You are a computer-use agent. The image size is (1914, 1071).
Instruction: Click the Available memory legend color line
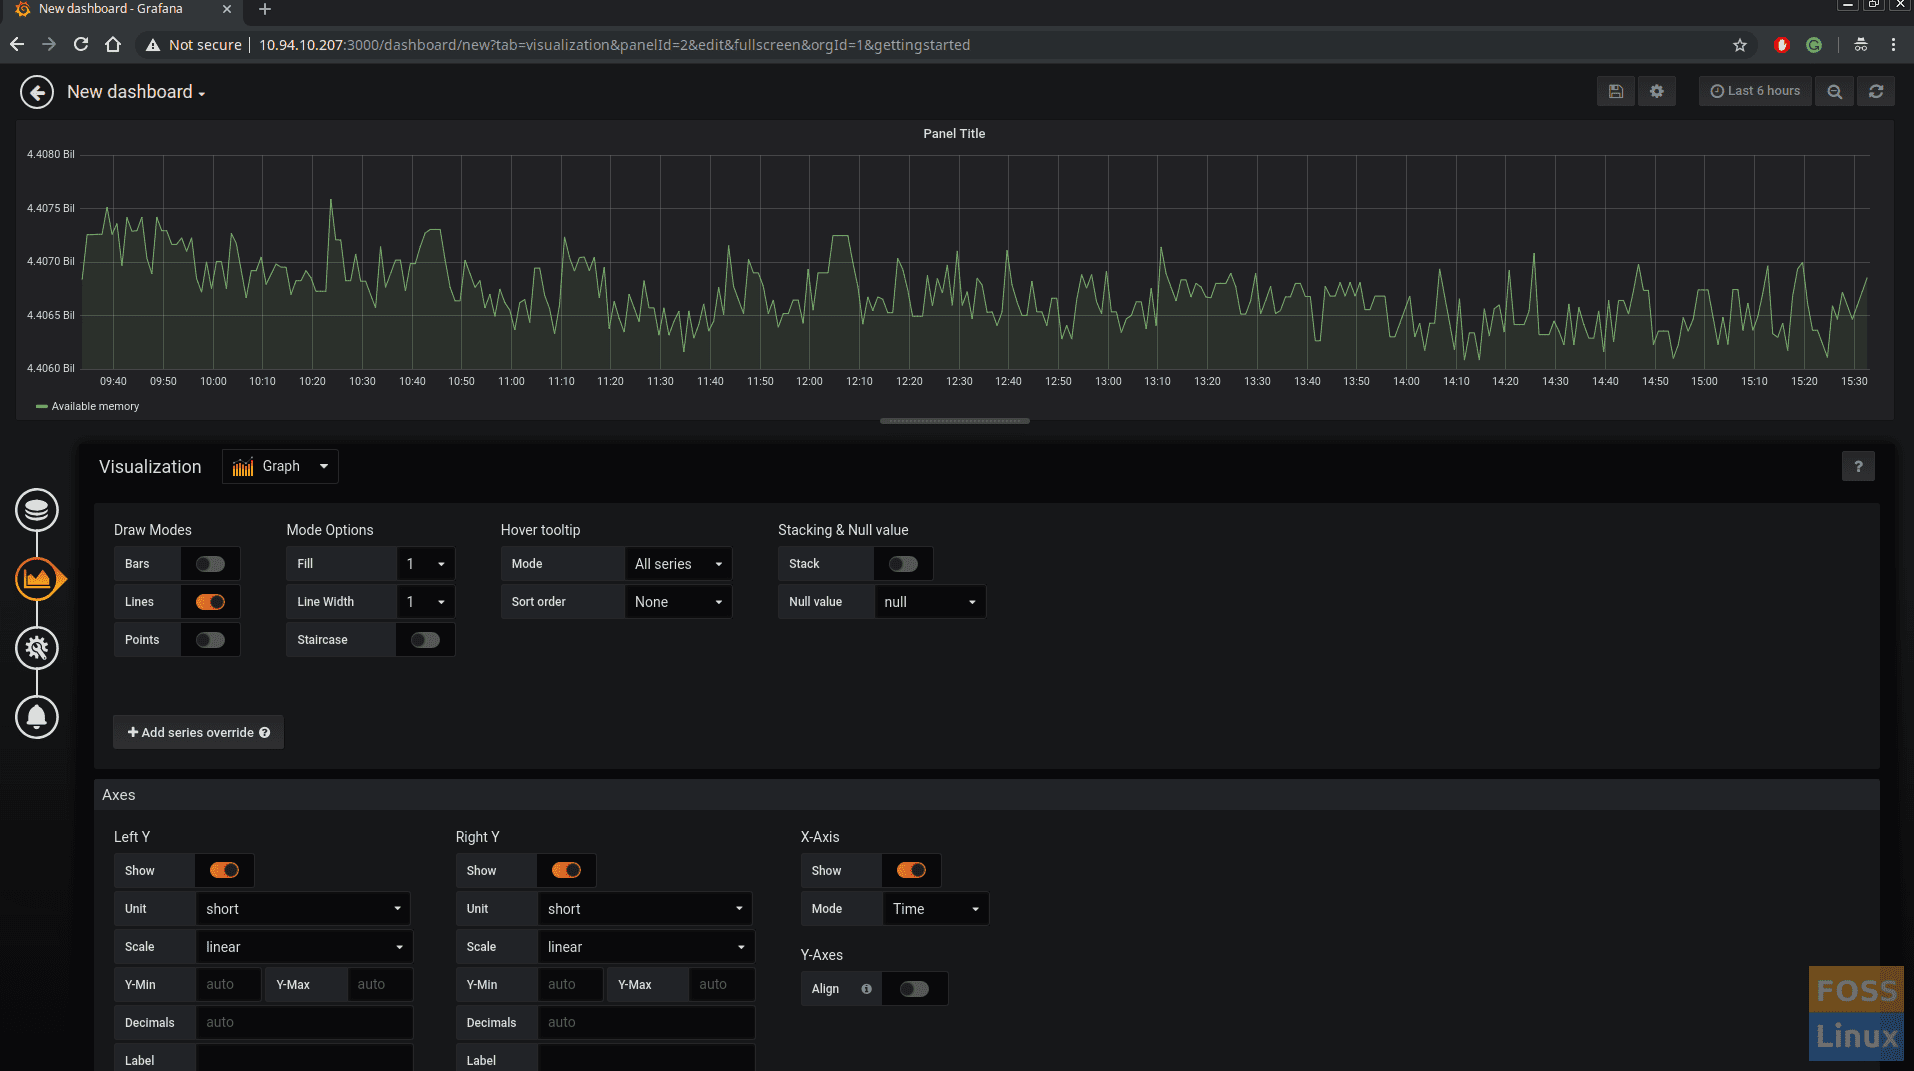click(42, 406)
